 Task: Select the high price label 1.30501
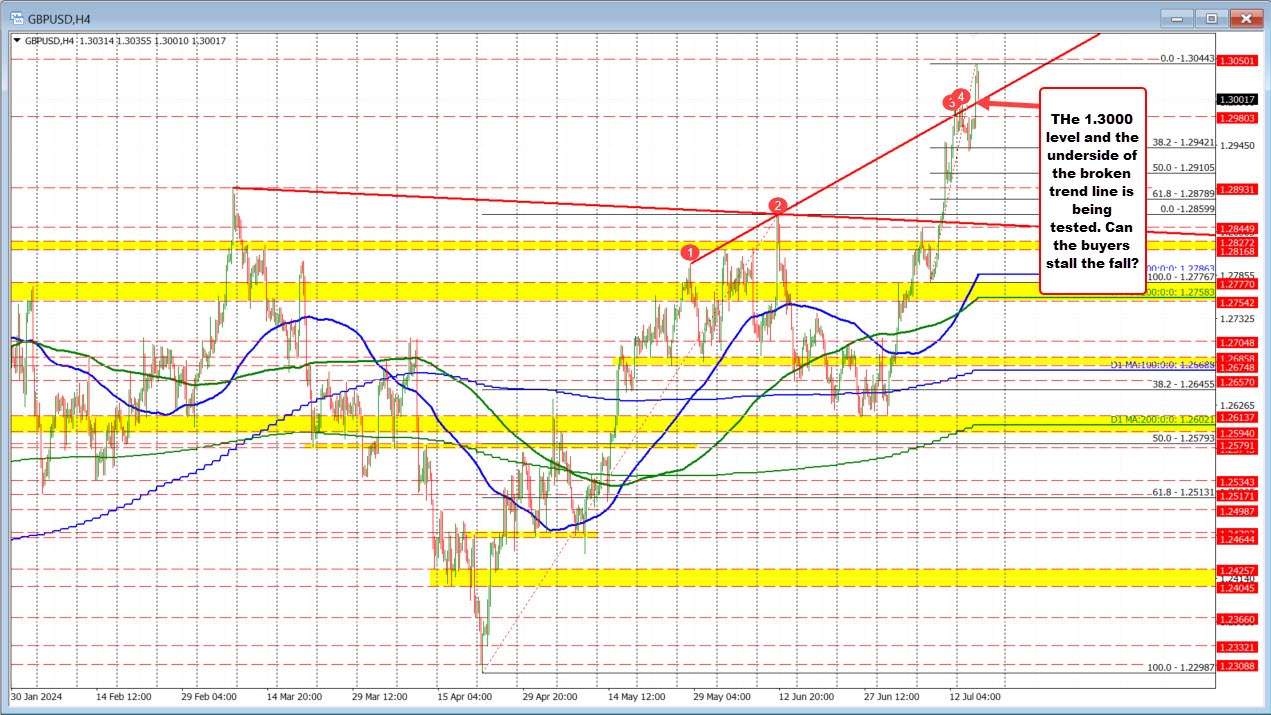coord(1237,60)
